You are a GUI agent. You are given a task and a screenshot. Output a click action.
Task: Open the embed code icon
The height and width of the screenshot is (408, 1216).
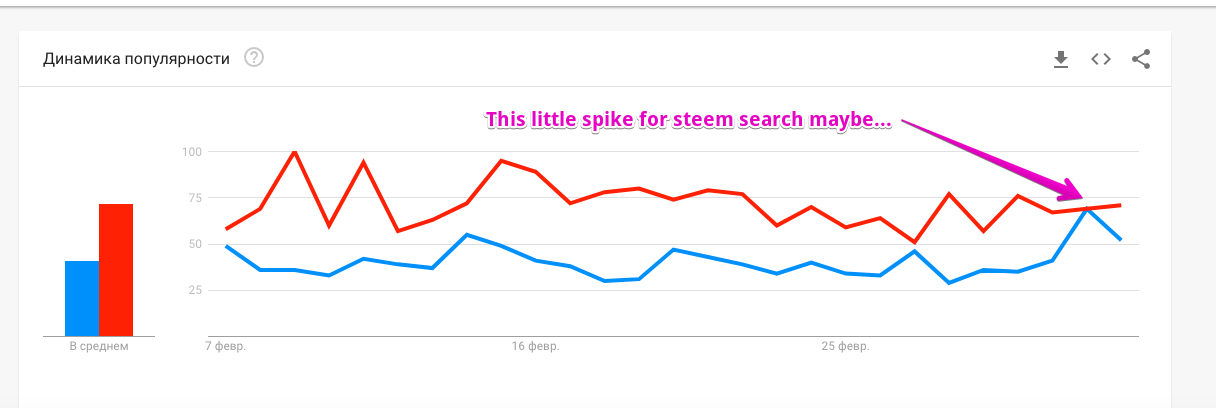(x=1101, y=59)
